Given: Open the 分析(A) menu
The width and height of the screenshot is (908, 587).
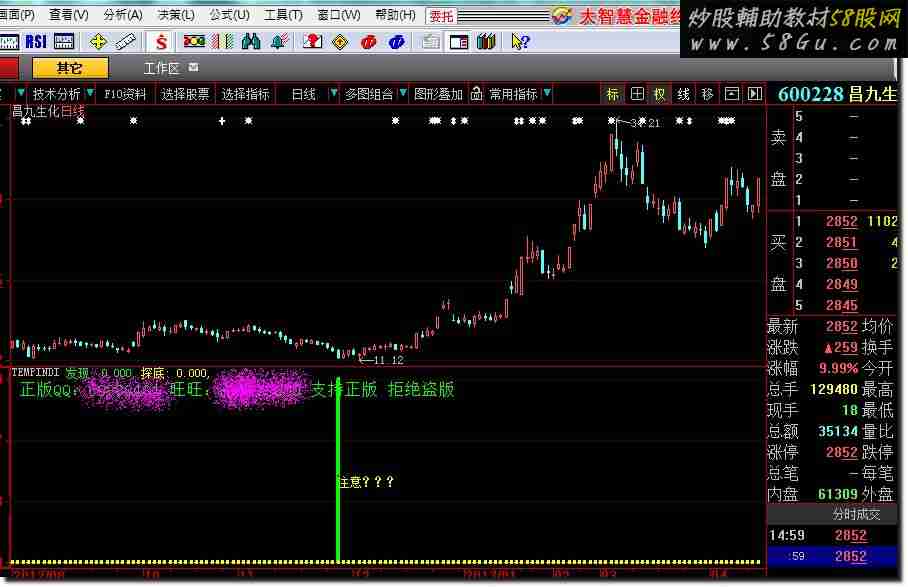Looking at the screenshot, I should click(x=122, y=14).
